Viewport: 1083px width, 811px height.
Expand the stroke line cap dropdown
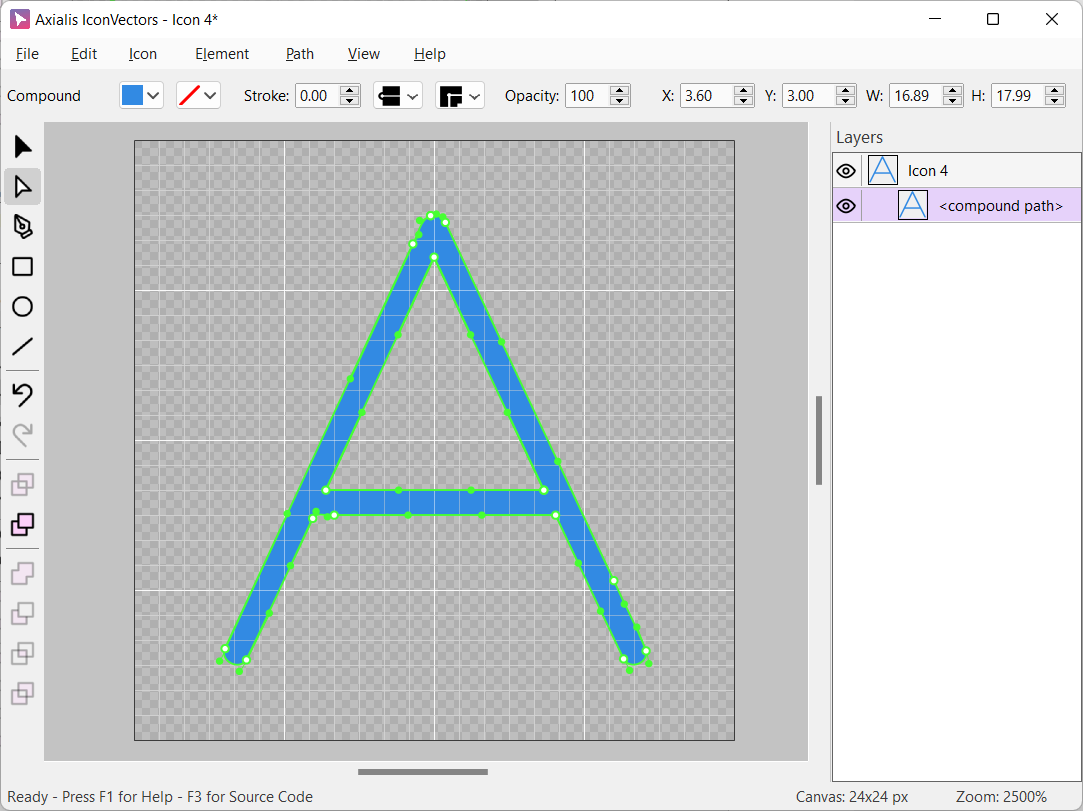[398, 96]
